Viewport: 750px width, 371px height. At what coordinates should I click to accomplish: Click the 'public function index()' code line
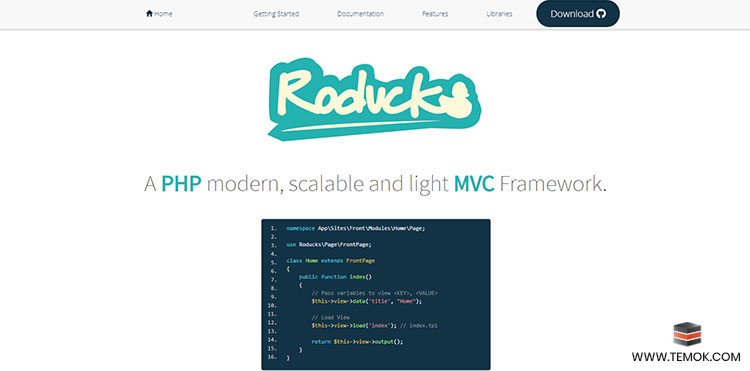335,277
